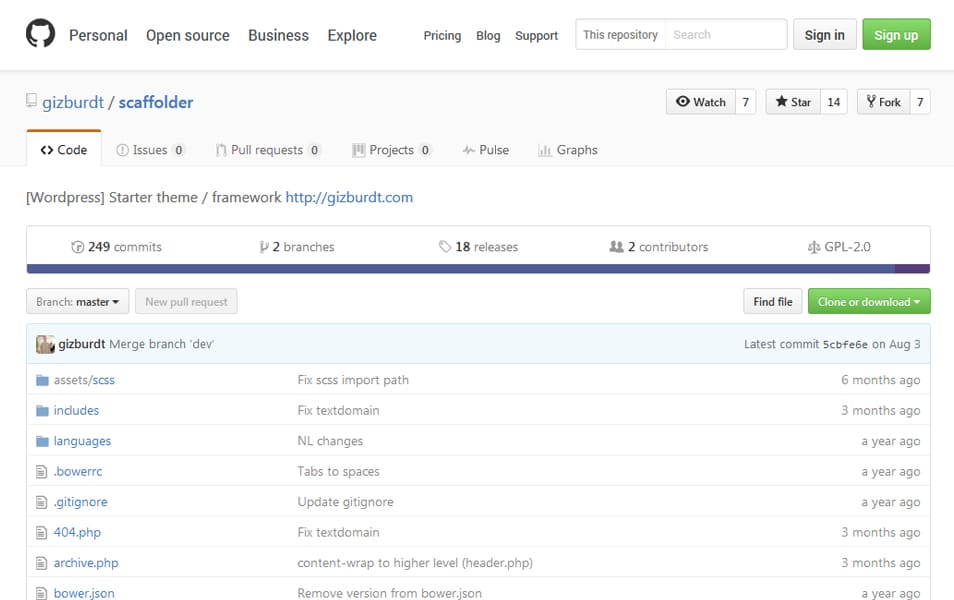Open Open source in the top navigation
The width and height of the screenshot is (954, 600).
[187, 35]
